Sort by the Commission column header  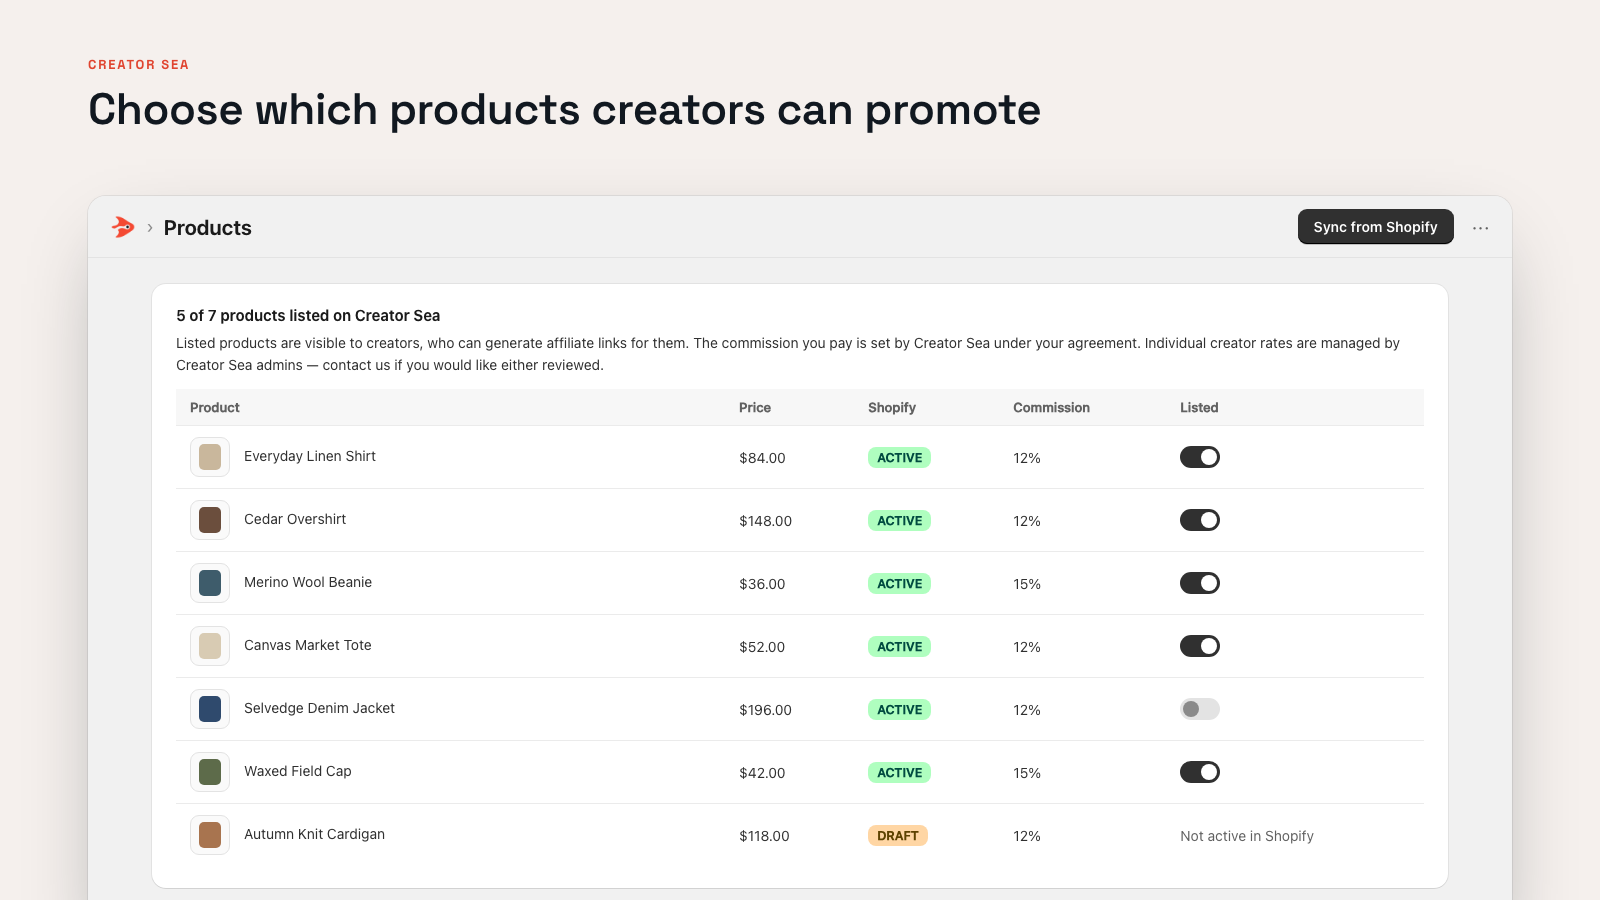1051,407
